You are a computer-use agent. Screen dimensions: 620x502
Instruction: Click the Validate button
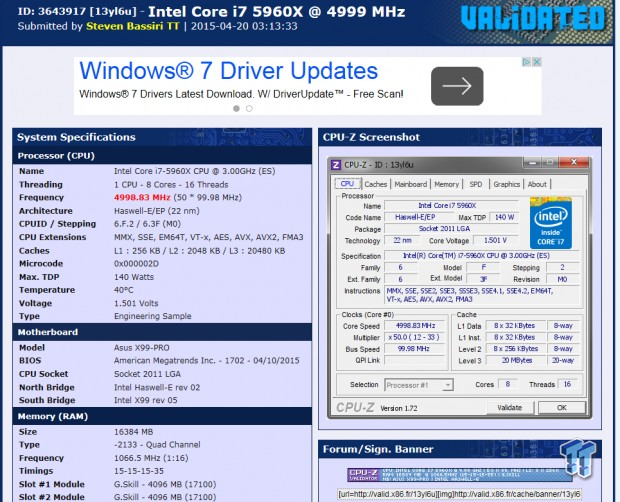click(x=510, y=408)
